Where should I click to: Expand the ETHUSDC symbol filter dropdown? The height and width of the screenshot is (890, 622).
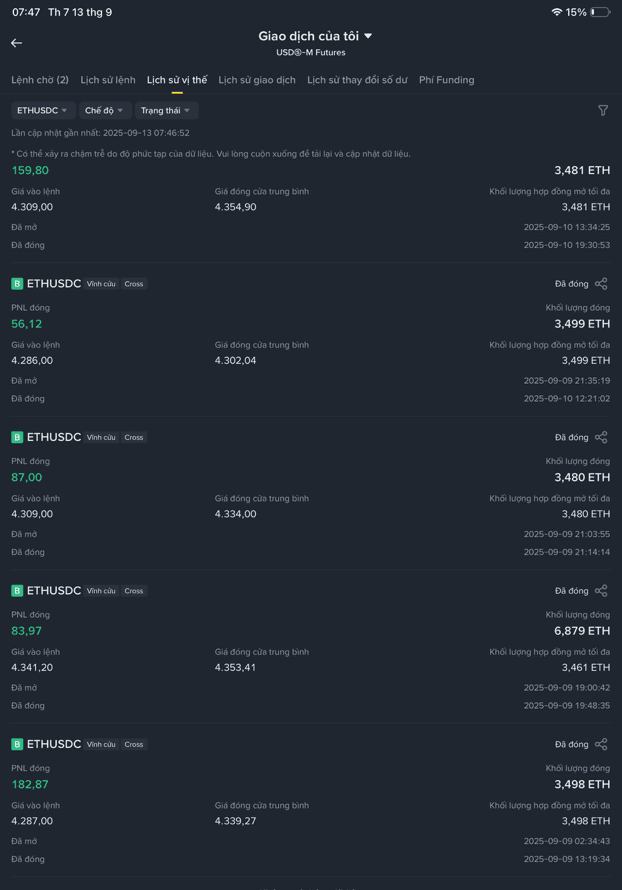coord(42,110)
